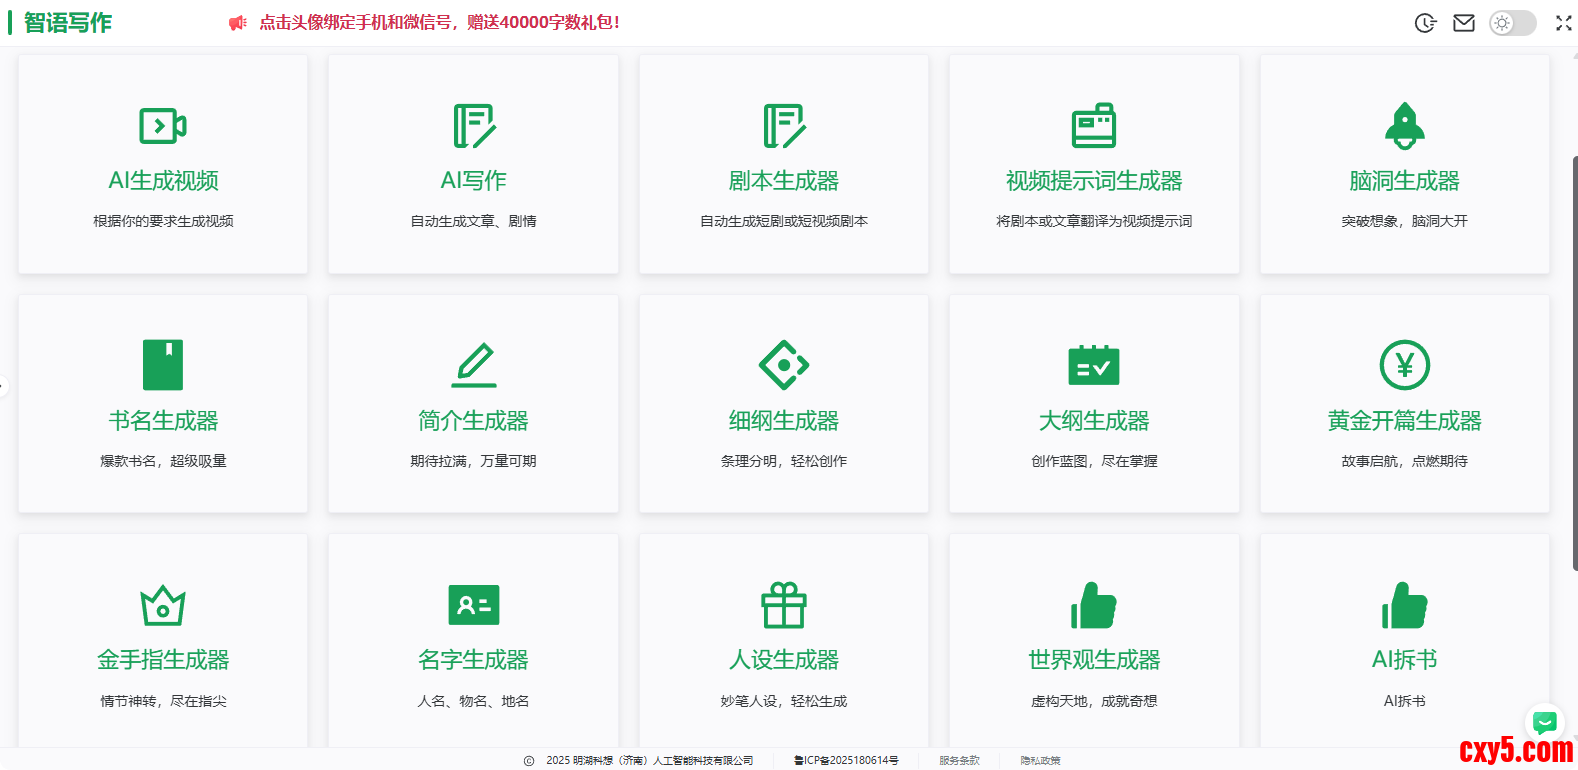Viewport: 1578px width, 770px height.
Task: Click the 书名生成器 book icon
Action: click(x=163, y=365)
